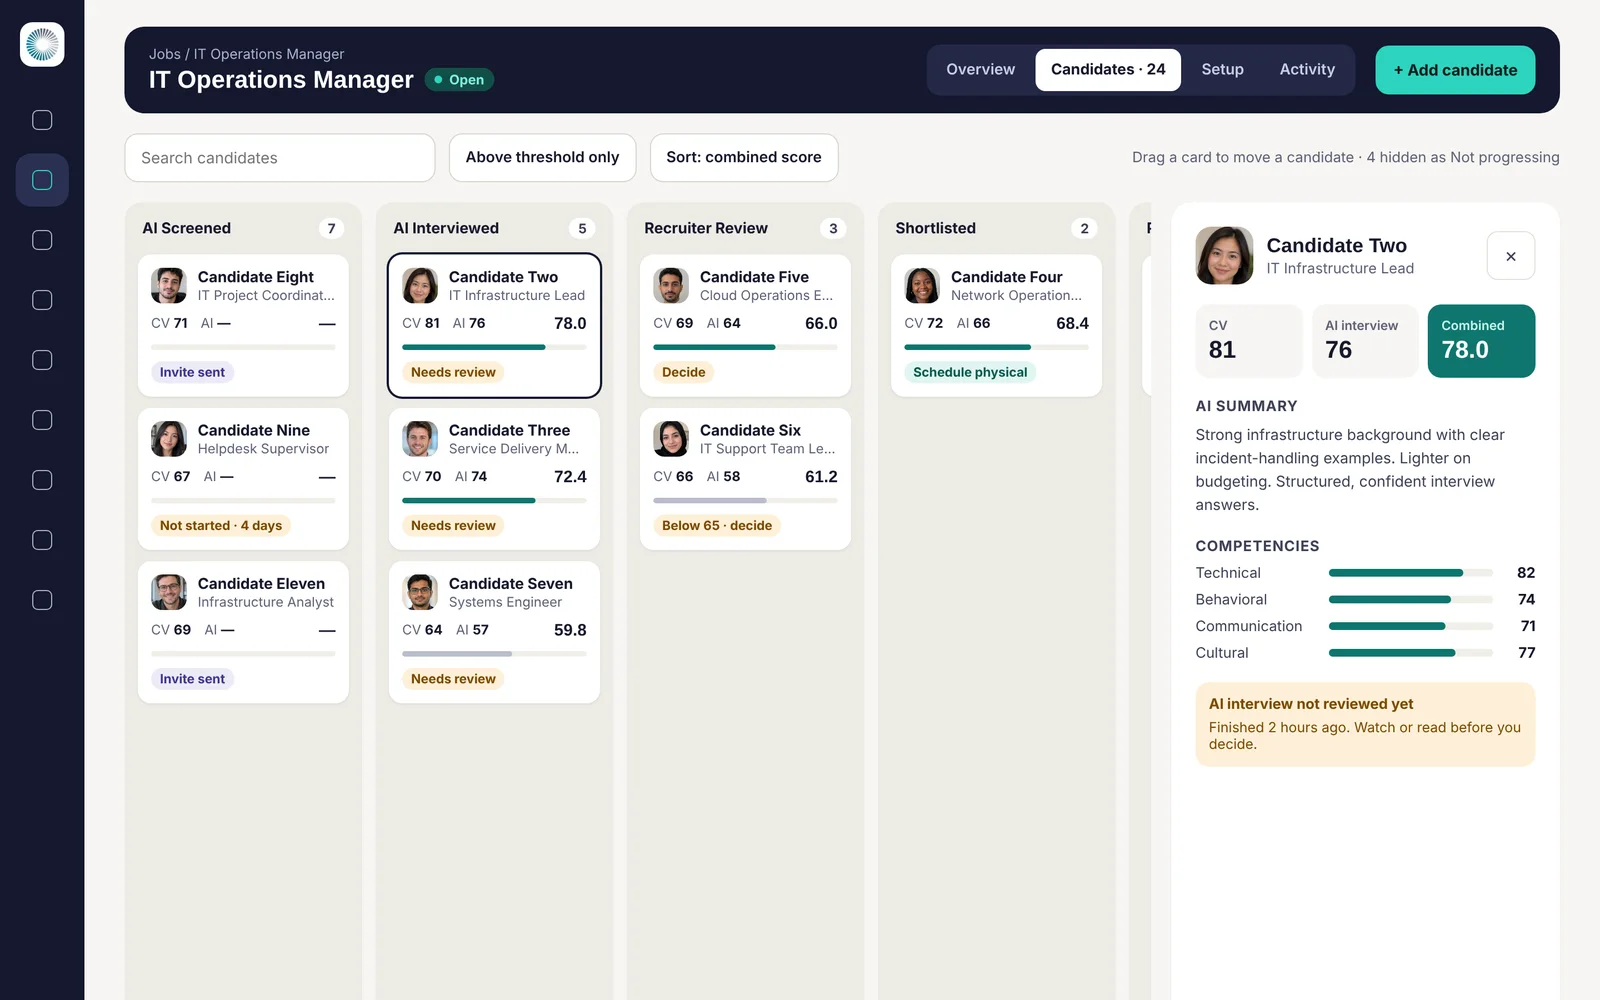The width and height of the screenshot is (1600, 1000).
Task: Click Candidate Eight's avatar photo
Action: [169, 286]
